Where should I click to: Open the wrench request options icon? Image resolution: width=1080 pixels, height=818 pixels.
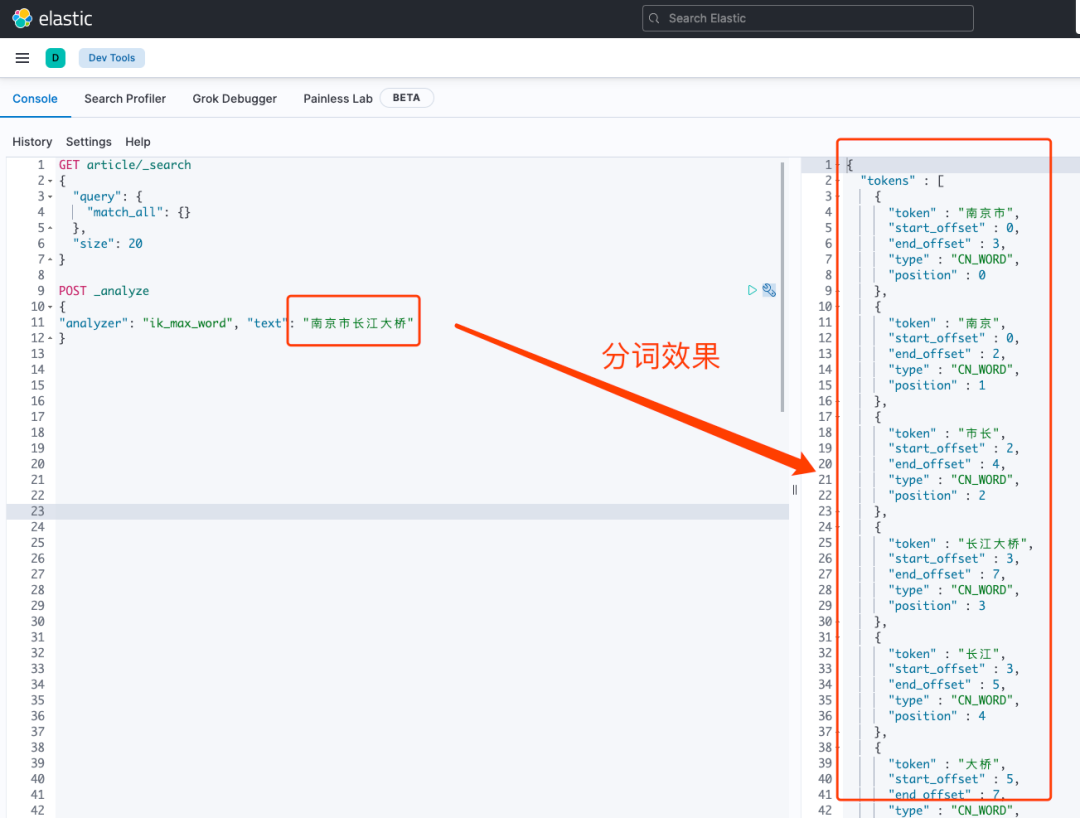click(769, 290)
